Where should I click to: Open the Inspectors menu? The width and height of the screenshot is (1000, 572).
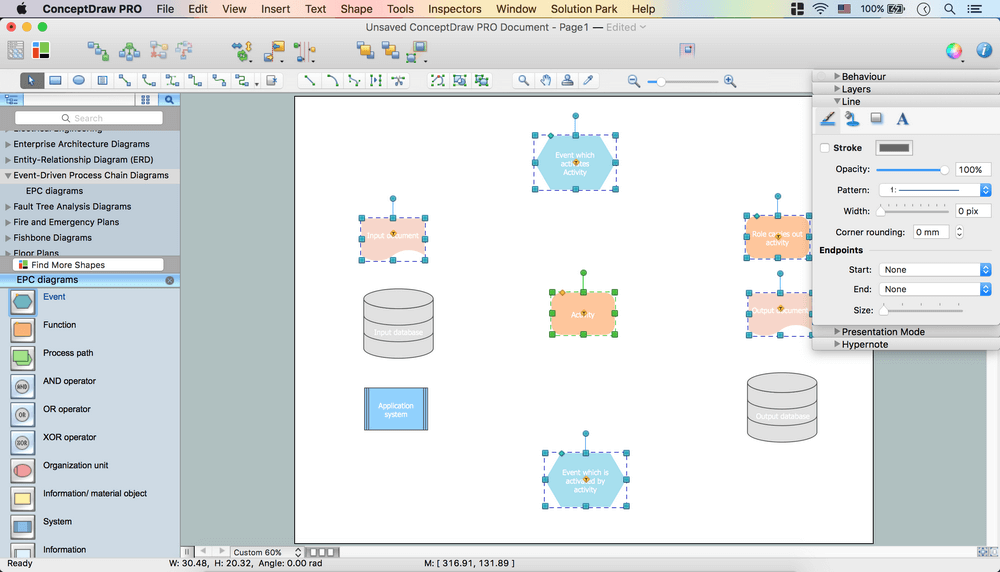[454, 9]
